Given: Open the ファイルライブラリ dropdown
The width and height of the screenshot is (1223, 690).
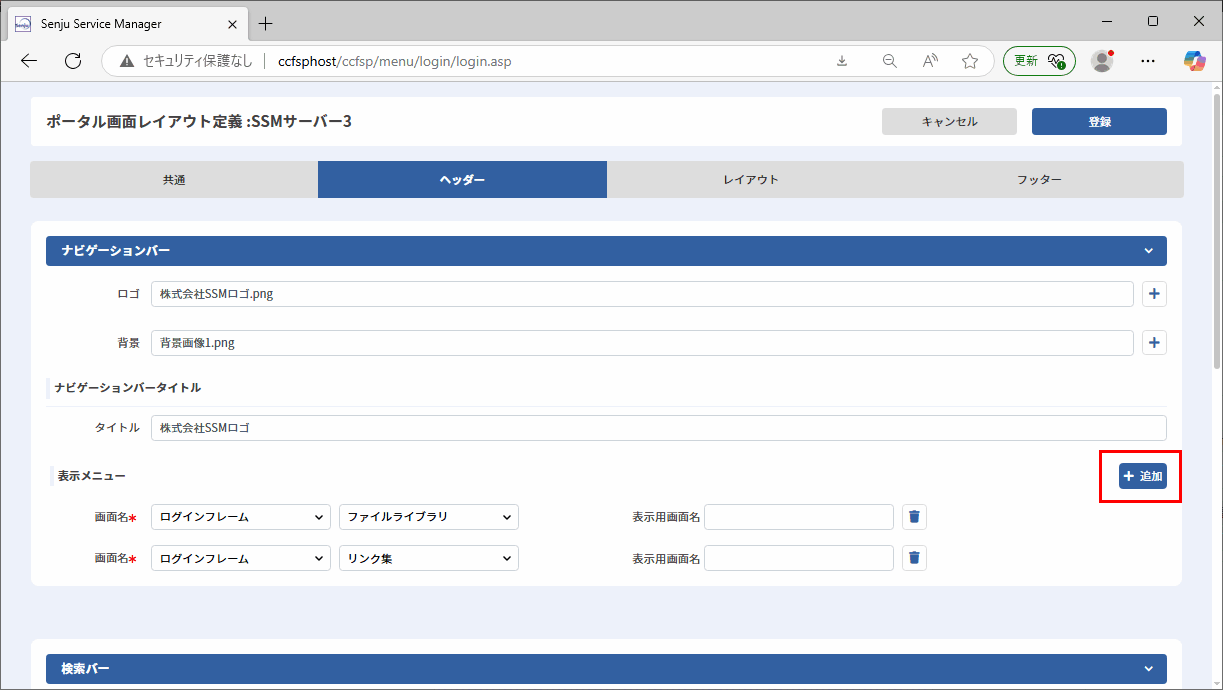Looking at the screenshot, I should 429,517.
